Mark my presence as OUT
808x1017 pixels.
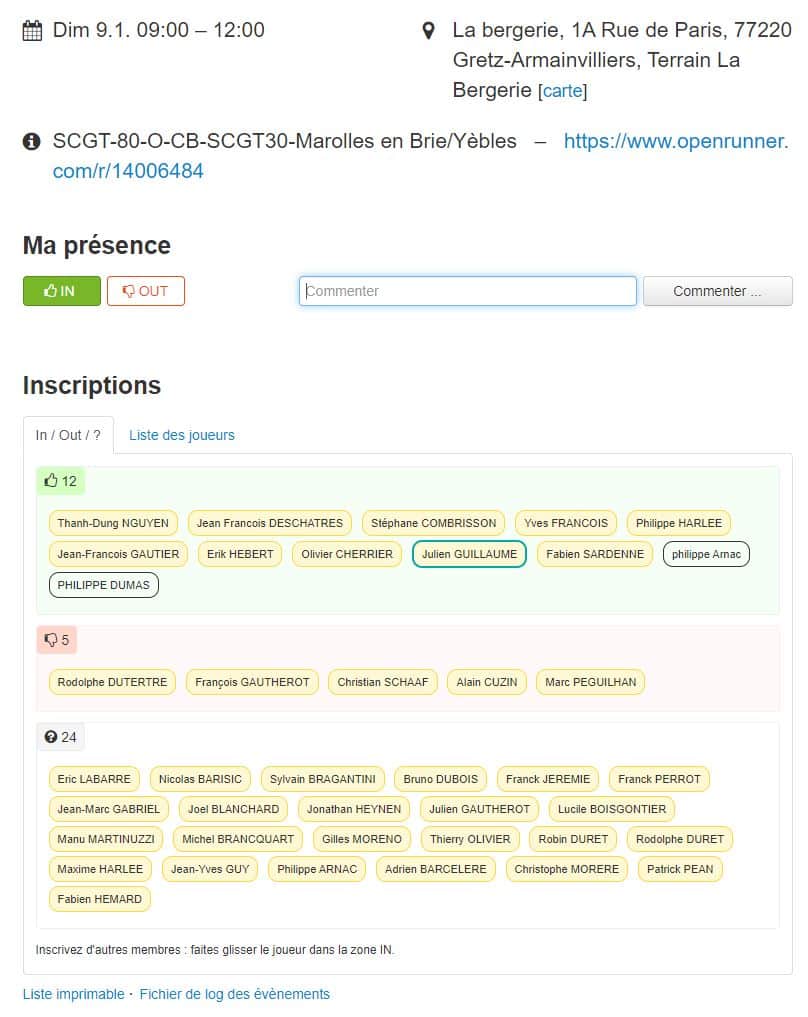tap(146, 291)
